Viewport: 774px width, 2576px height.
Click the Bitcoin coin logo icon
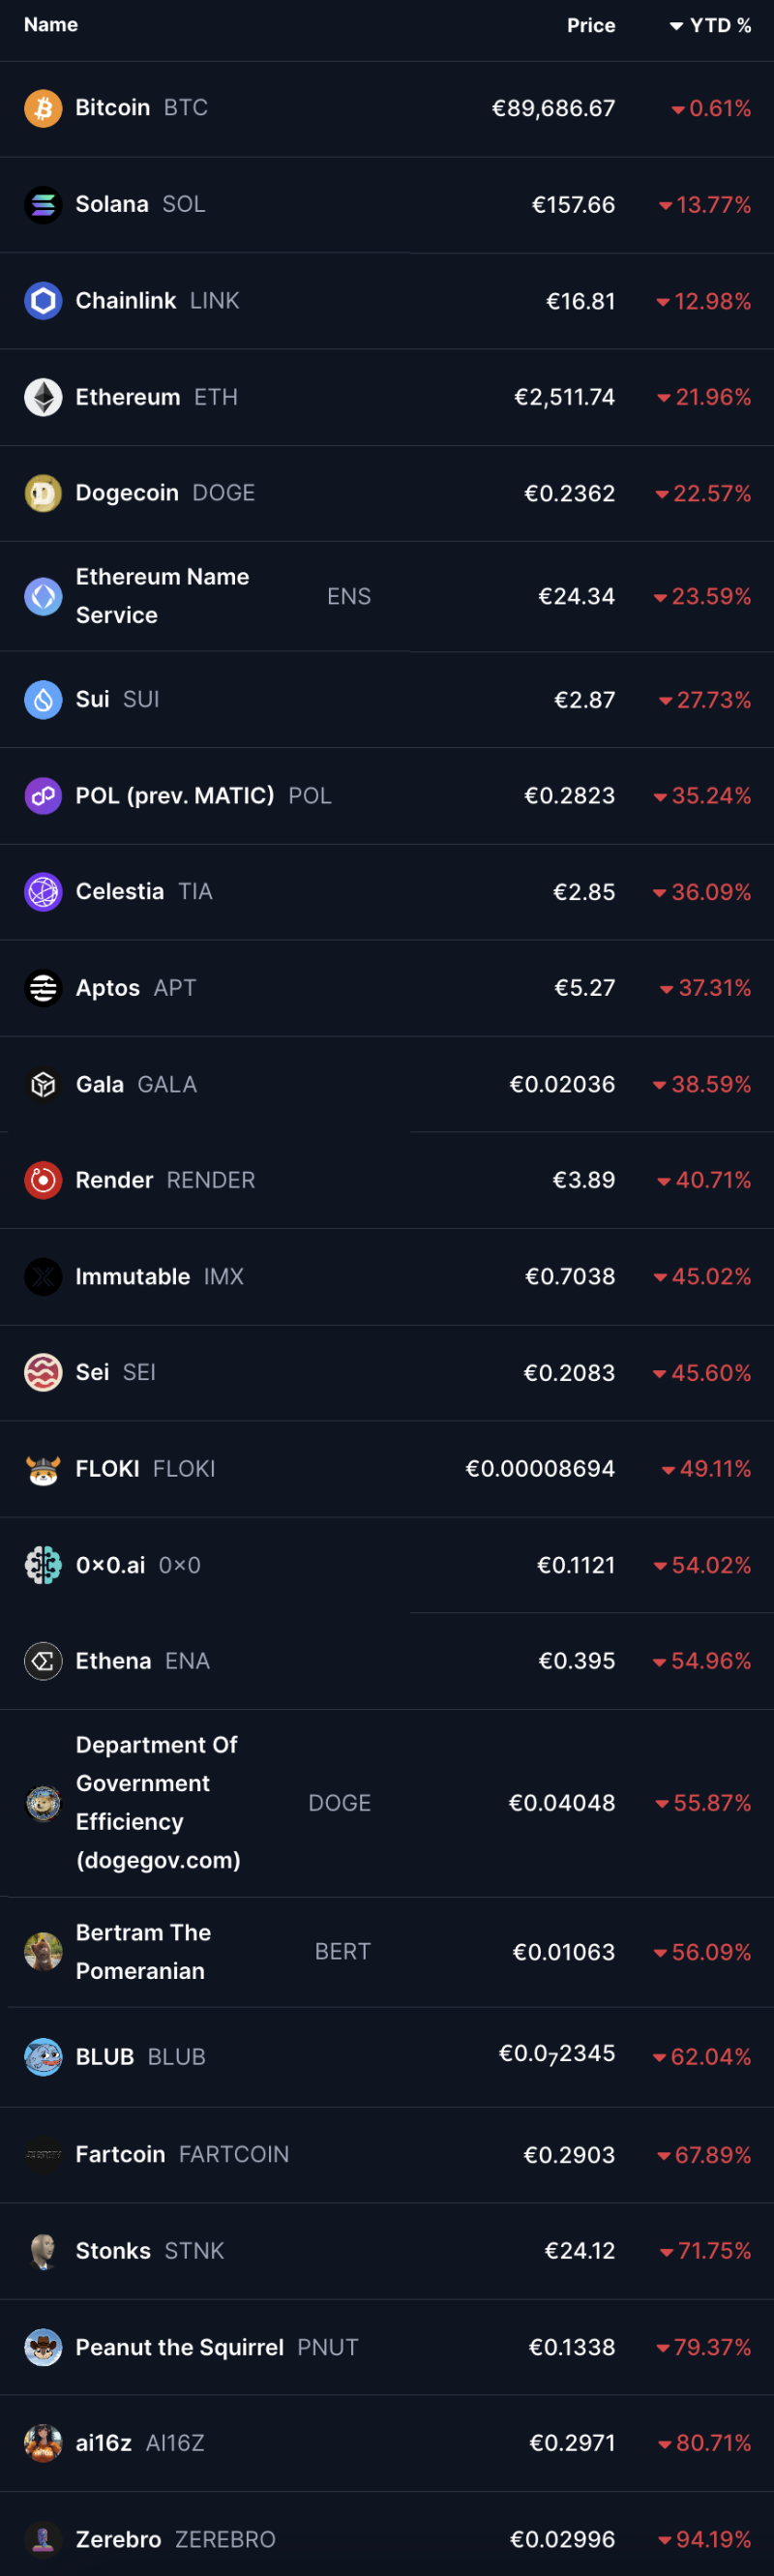click(x=43, y=108)
